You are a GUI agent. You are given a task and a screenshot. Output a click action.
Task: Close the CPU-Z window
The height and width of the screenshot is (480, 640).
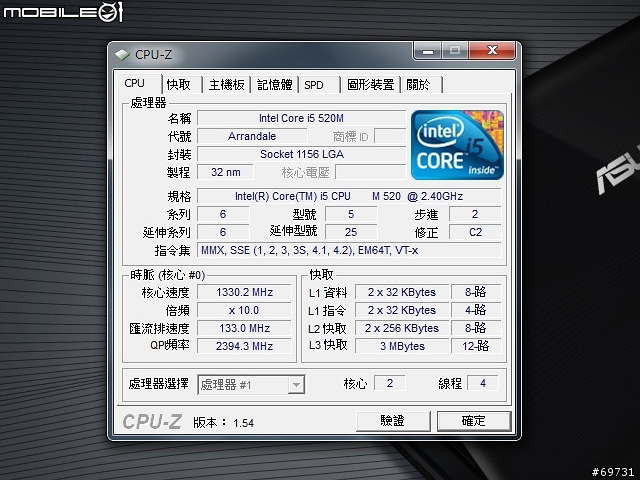(492, 51)
